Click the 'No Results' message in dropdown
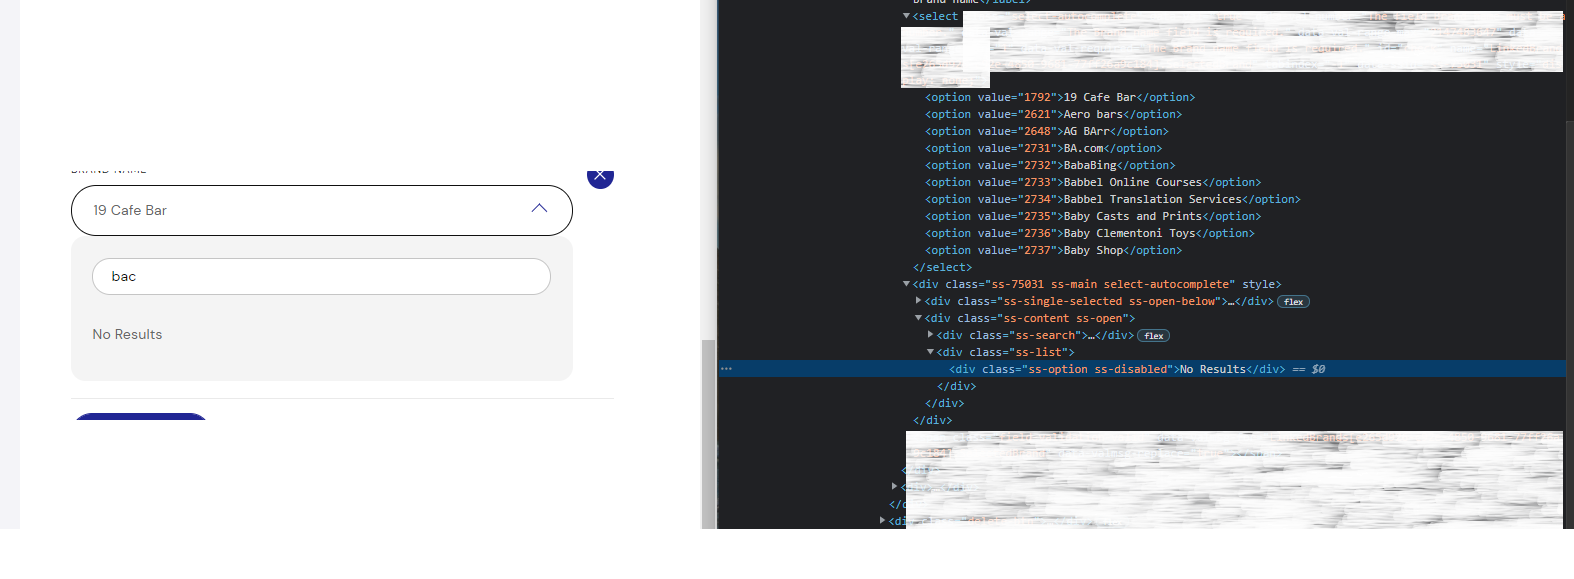This screenshot has height=579, width=1574. pos(127,334)
